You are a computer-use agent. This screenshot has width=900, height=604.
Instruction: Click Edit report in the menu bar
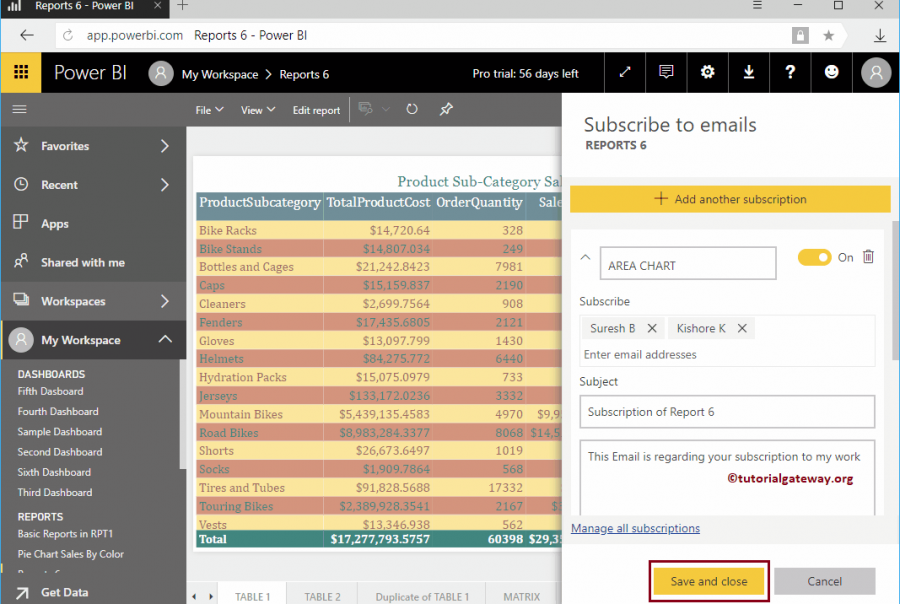point(316,110)
